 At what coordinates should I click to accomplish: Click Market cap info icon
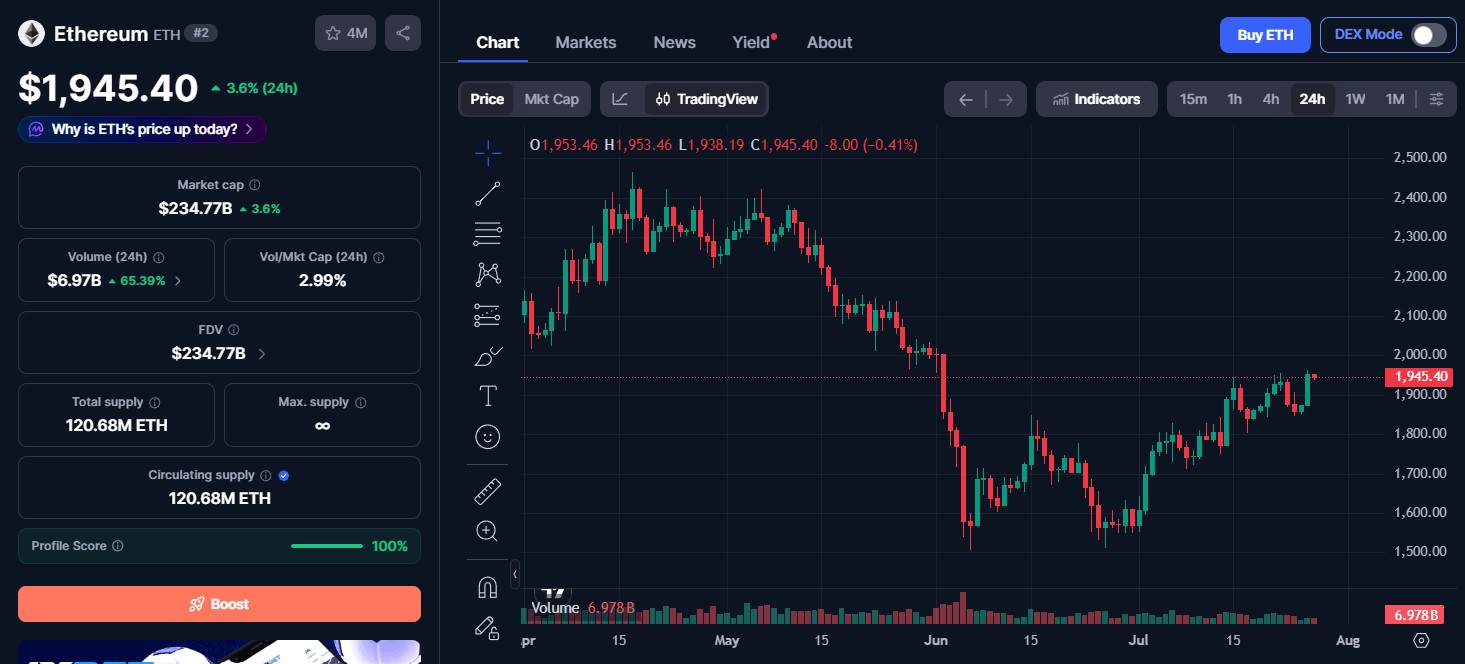pos(255,185)
